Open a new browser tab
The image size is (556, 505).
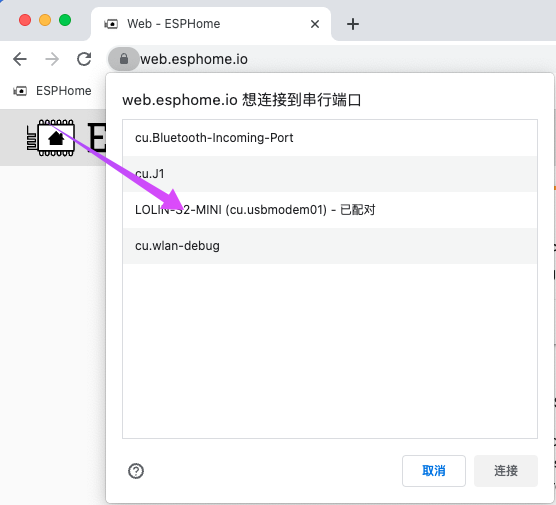(x=353, y=24)
